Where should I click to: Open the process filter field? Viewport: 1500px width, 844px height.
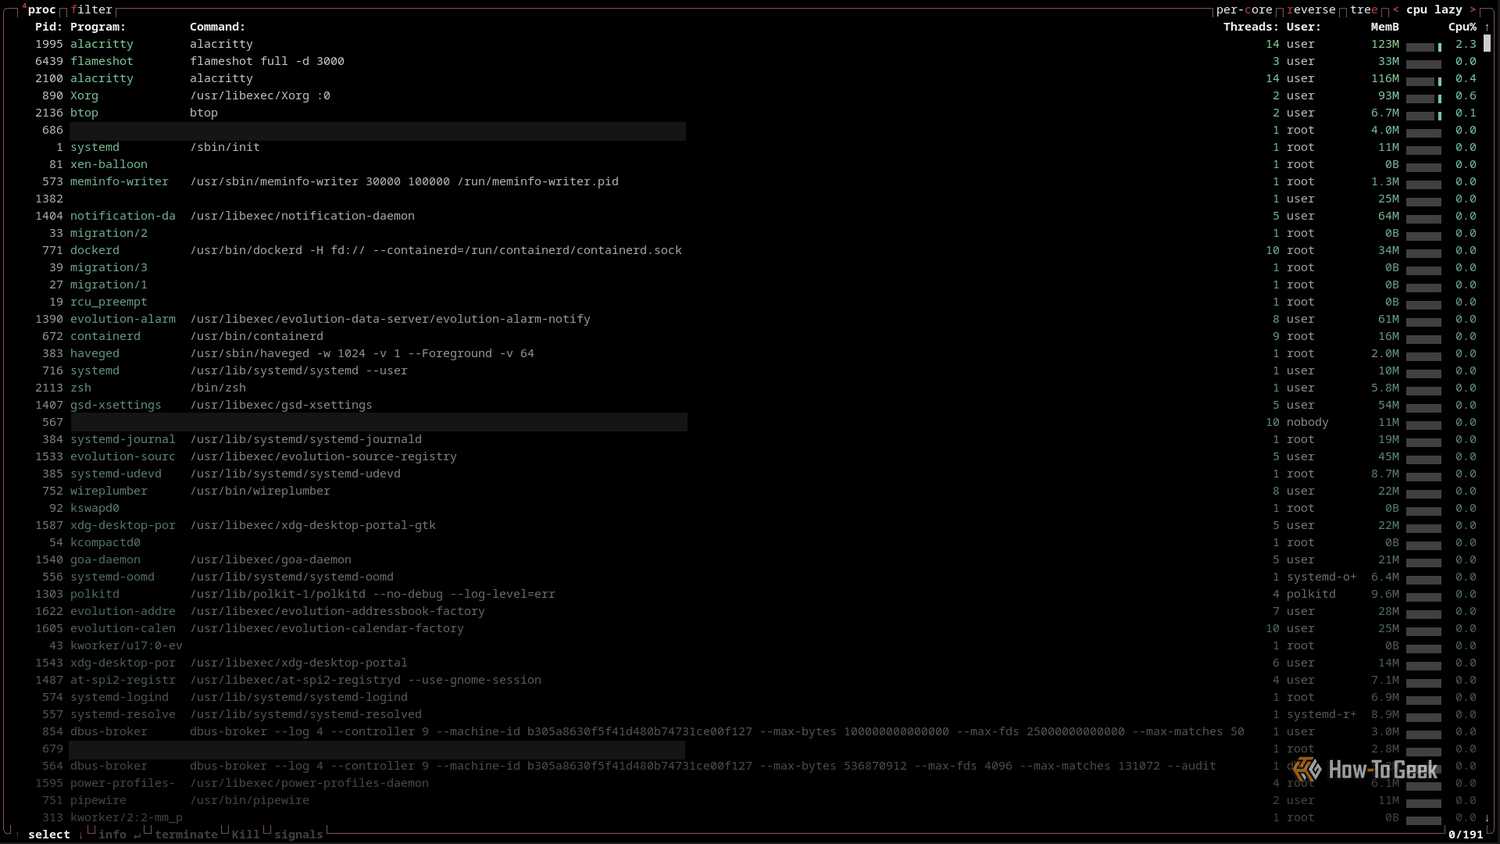pyautogui.click(x=92, y=10)
